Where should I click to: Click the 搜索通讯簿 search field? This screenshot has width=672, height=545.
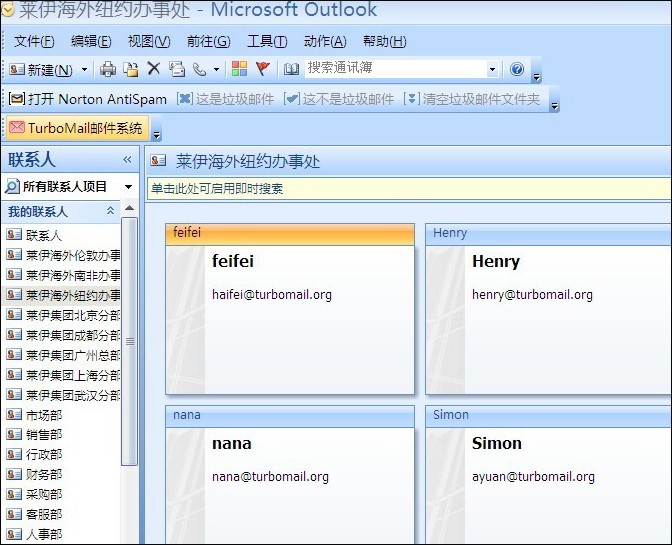click(x=396, y=69)
